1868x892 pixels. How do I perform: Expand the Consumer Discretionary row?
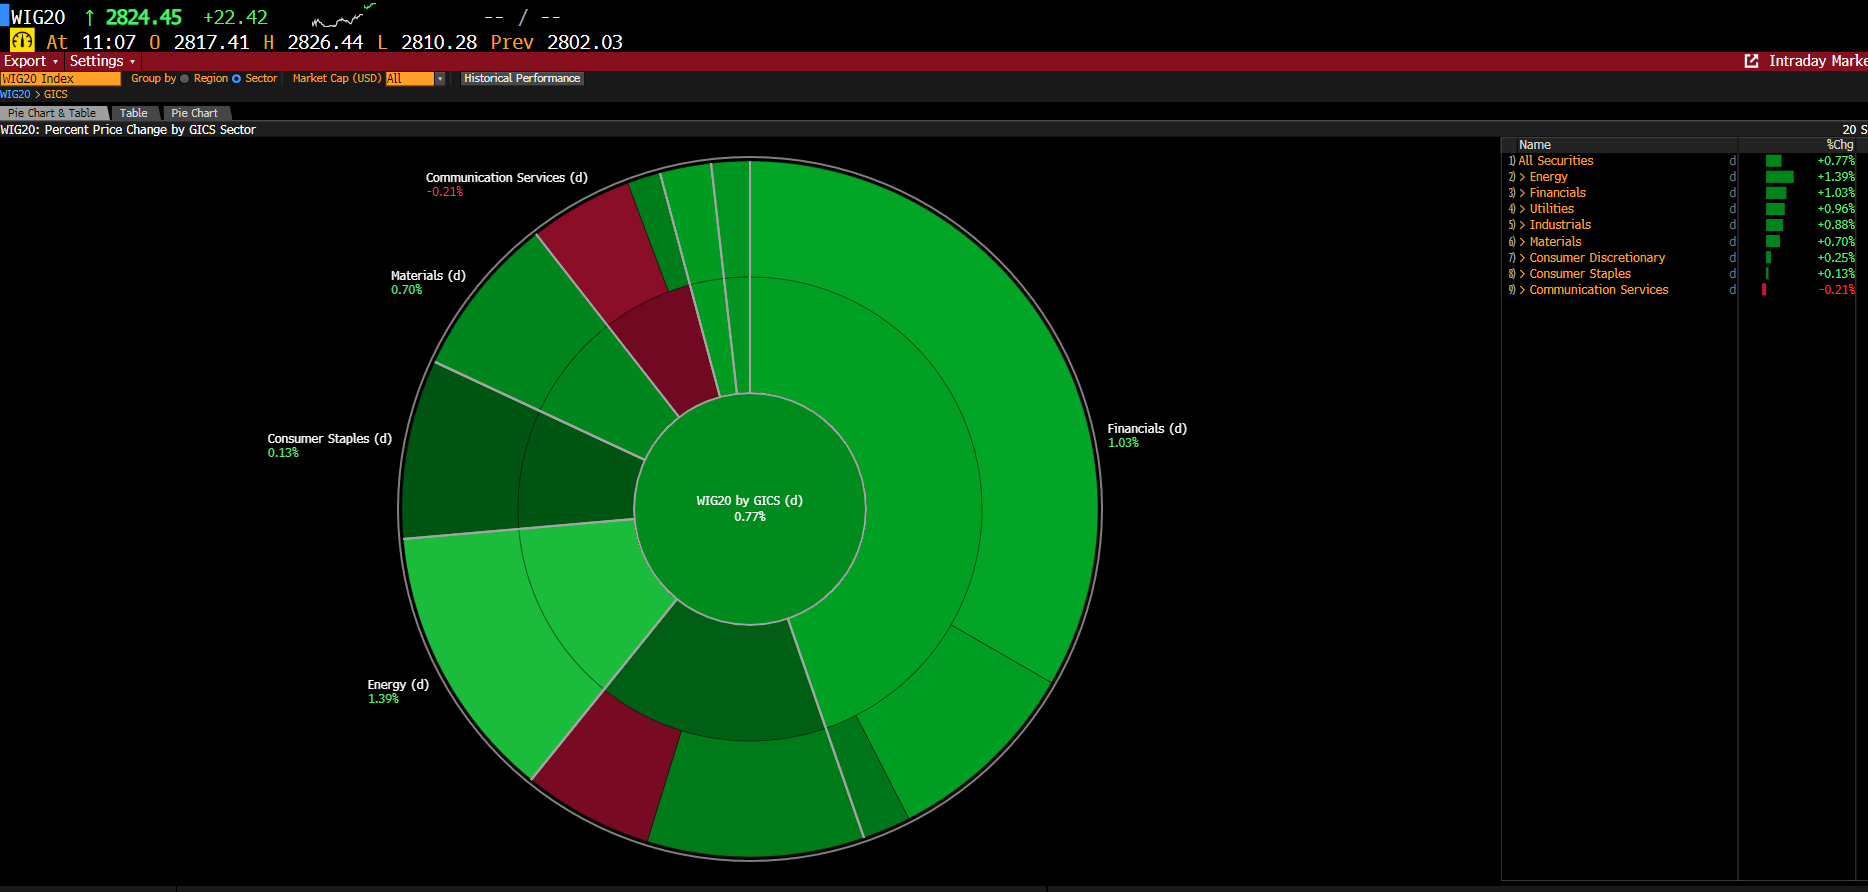pos(1523,258)
